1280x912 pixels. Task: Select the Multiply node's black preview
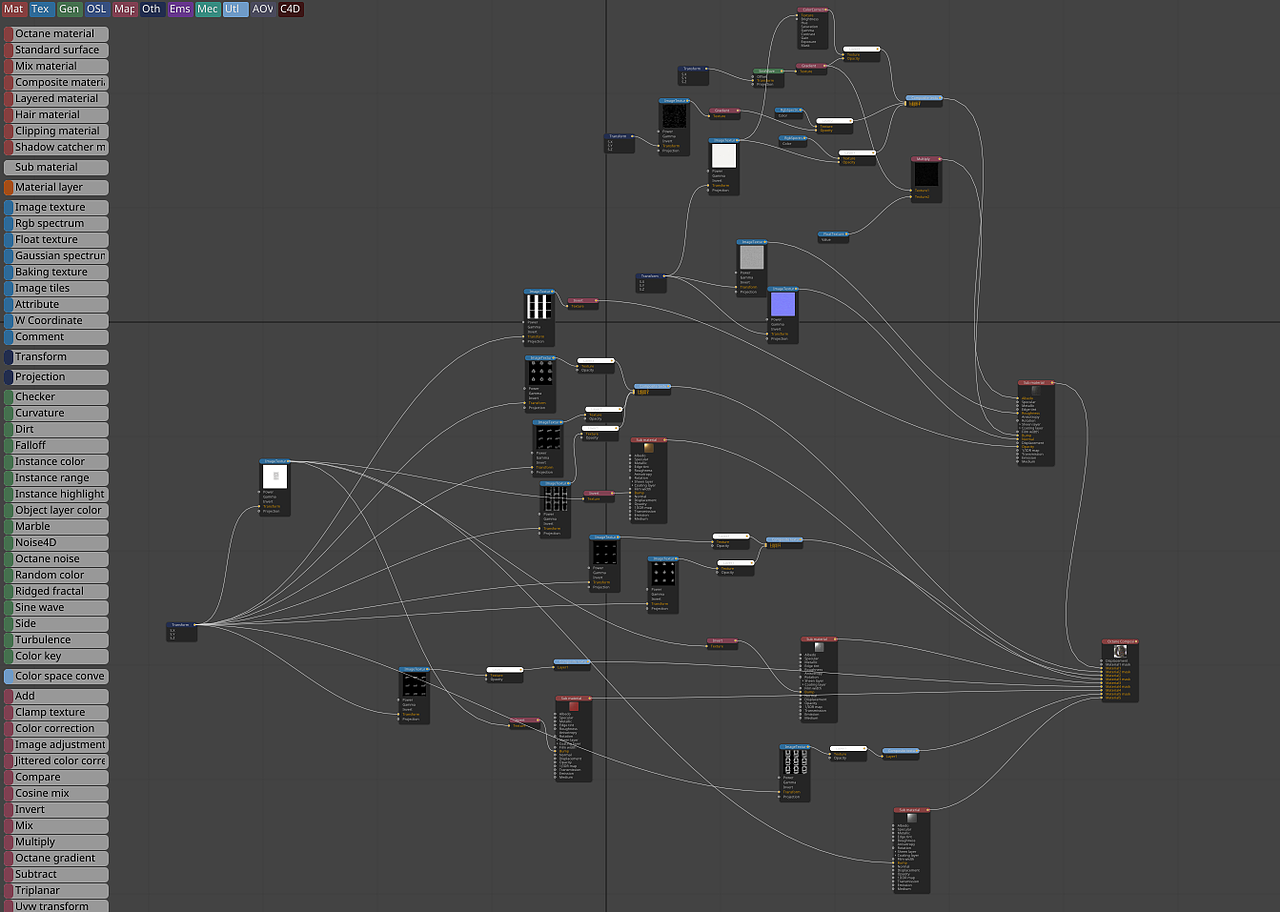pos(926,174)
